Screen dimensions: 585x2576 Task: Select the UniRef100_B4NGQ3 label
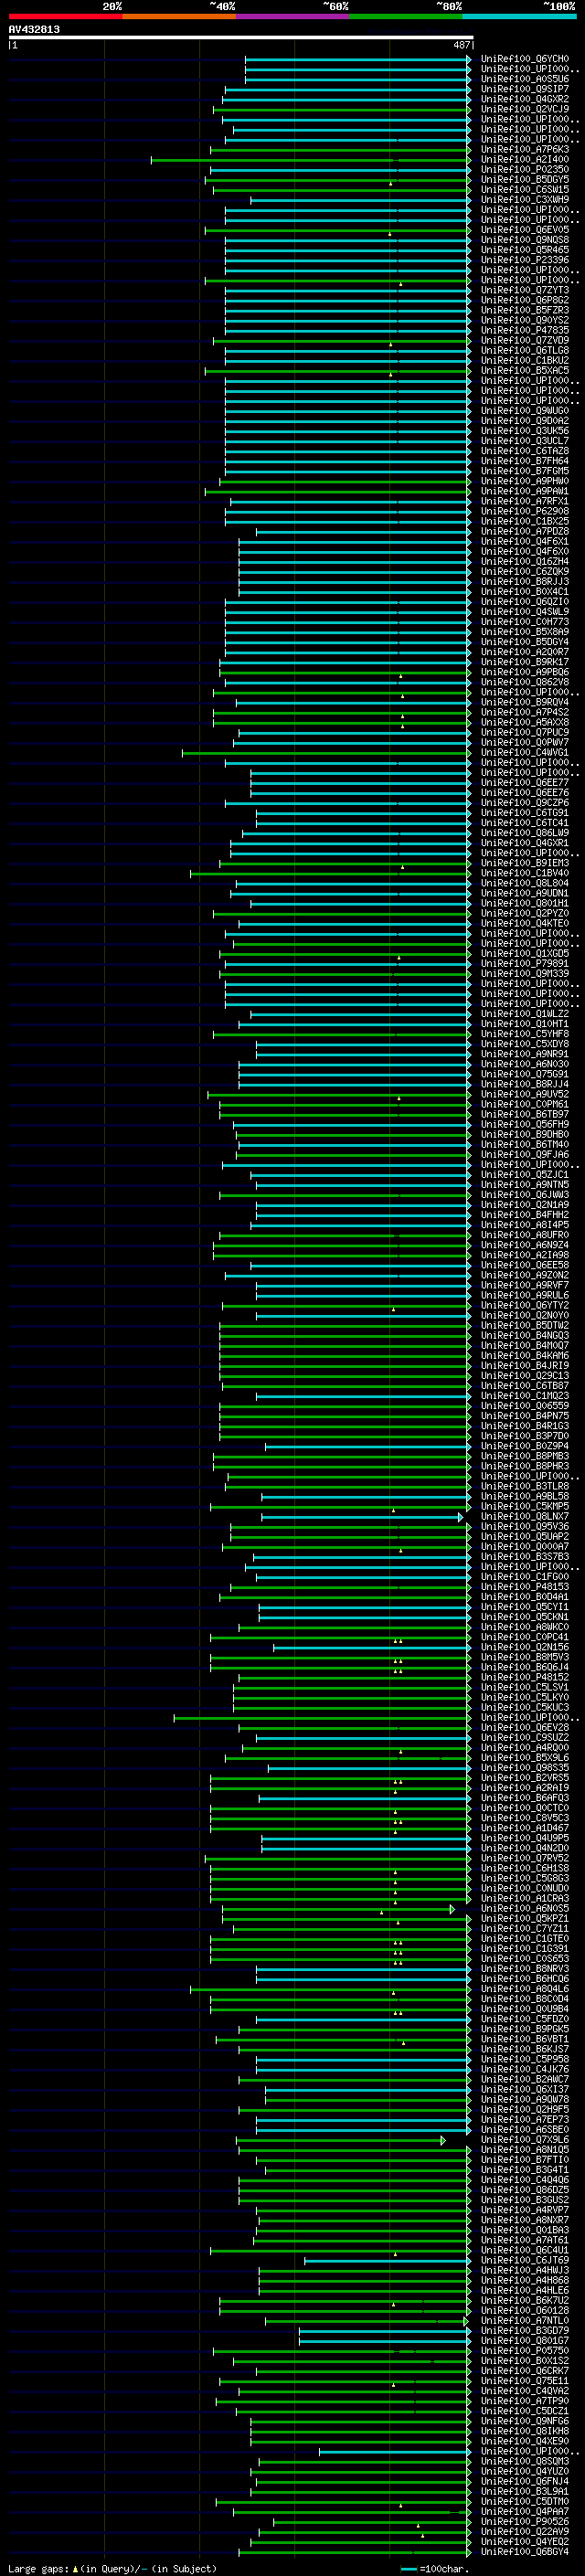524,1336
